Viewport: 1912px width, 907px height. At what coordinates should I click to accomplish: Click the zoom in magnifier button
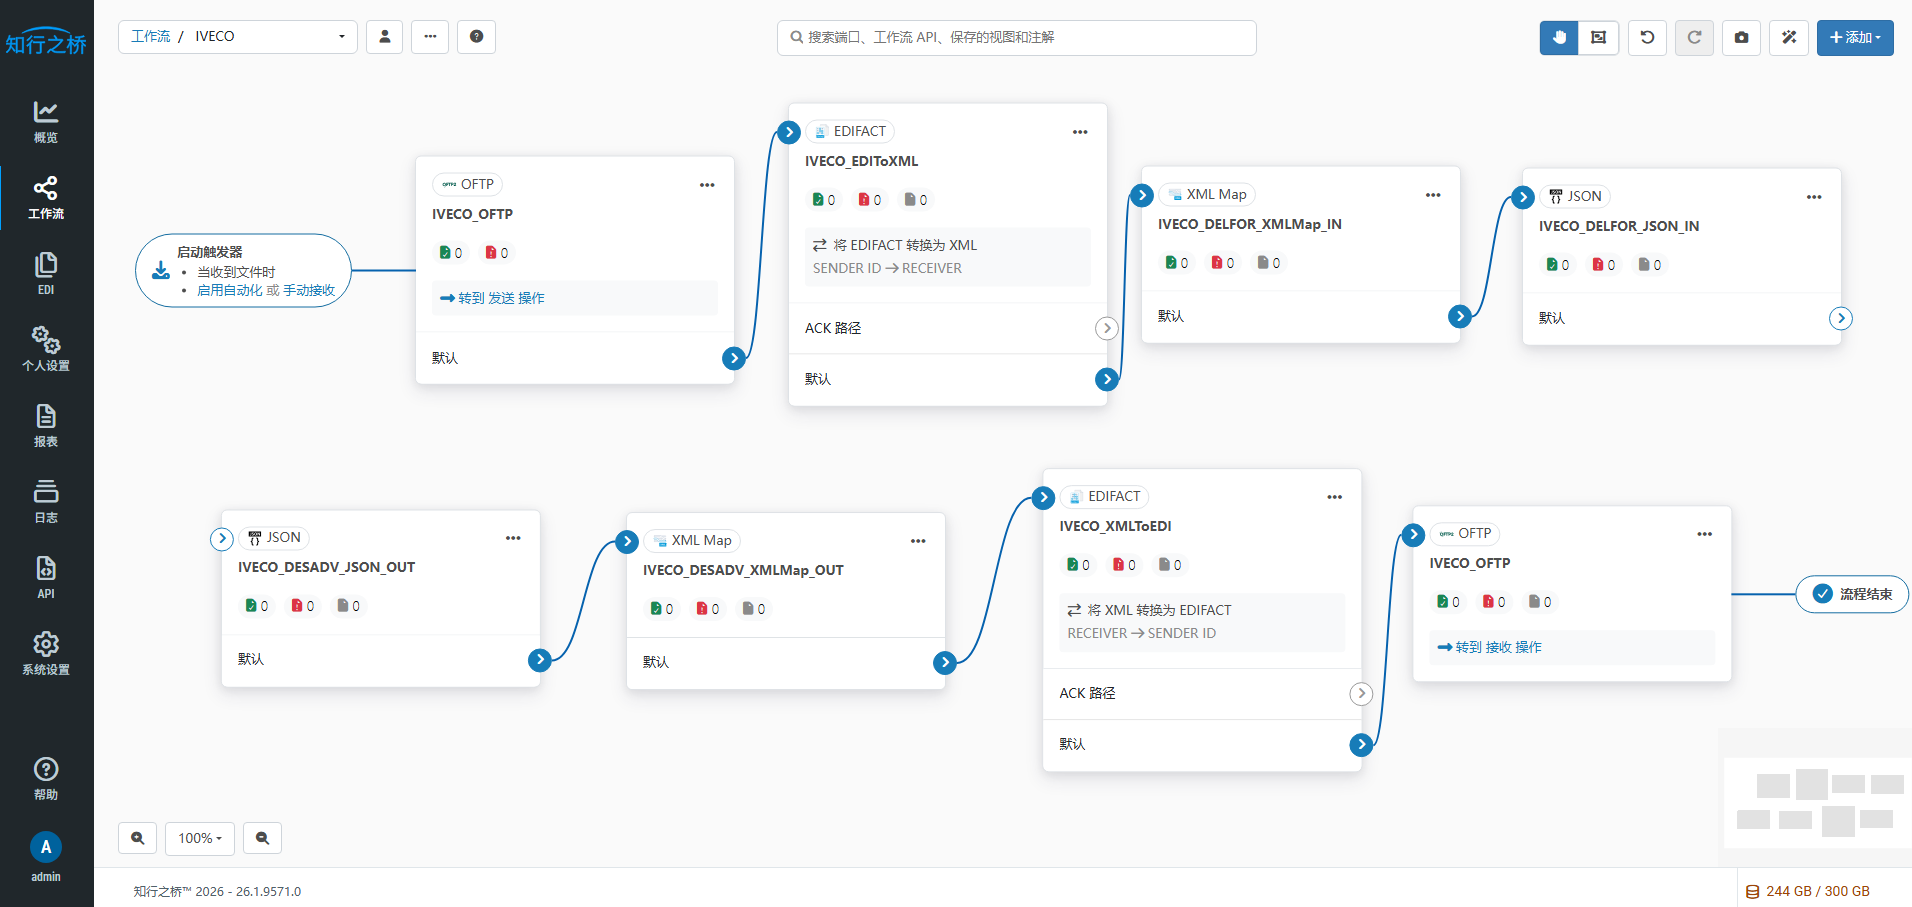[138, 838]
